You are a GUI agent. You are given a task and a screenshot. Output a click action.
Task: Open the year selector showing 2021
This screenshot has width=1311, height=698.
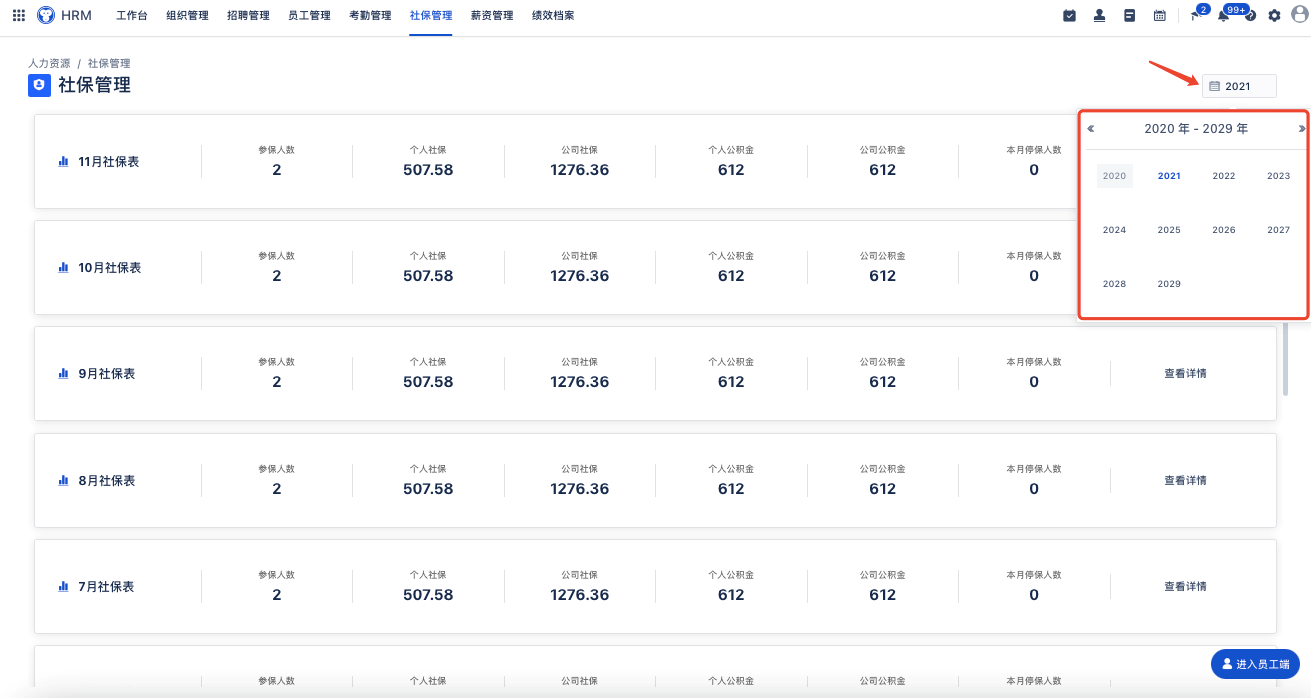tap(1239, 86)
